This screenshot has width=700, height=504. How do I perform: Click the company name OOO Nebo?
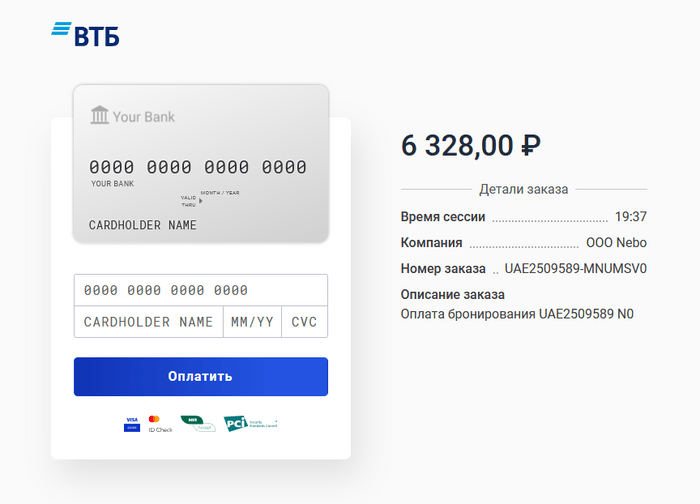[x=616, y=242]
